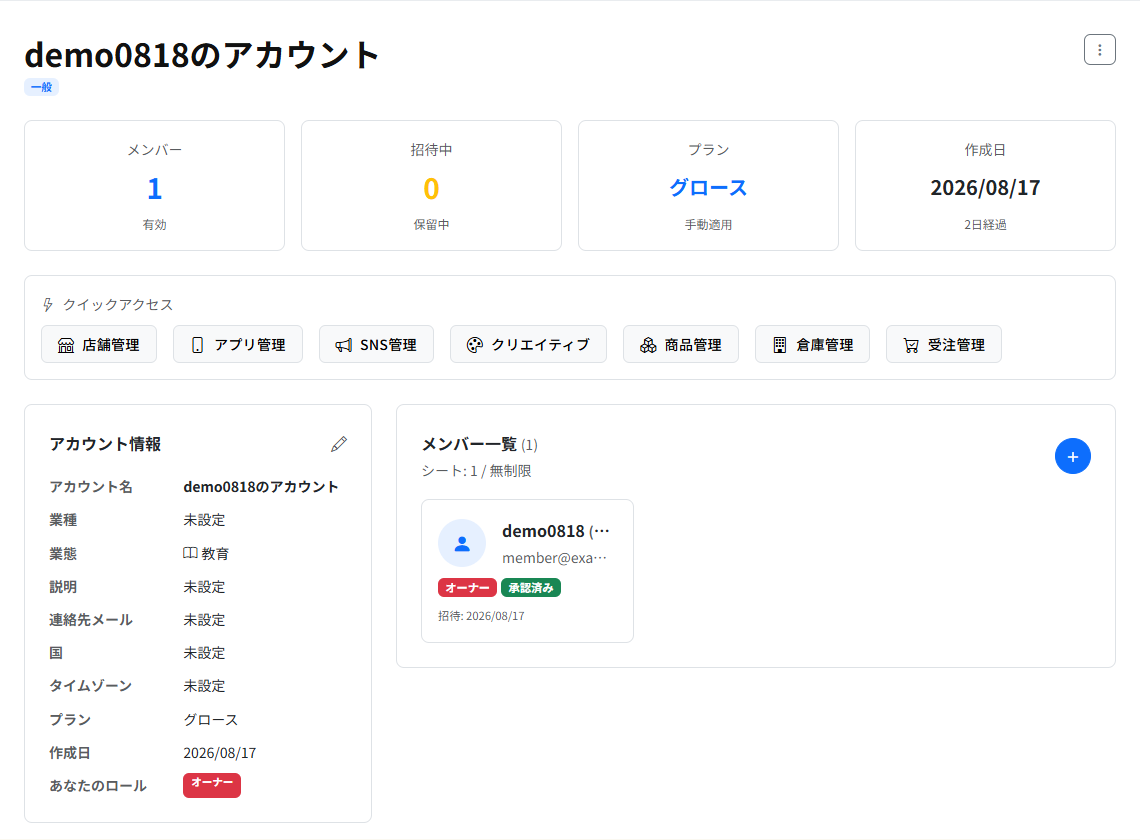Open the three-dot account options menu
Viewport: 1140px width, 840px height.
pyautogui.click(x=1099, y=50)
